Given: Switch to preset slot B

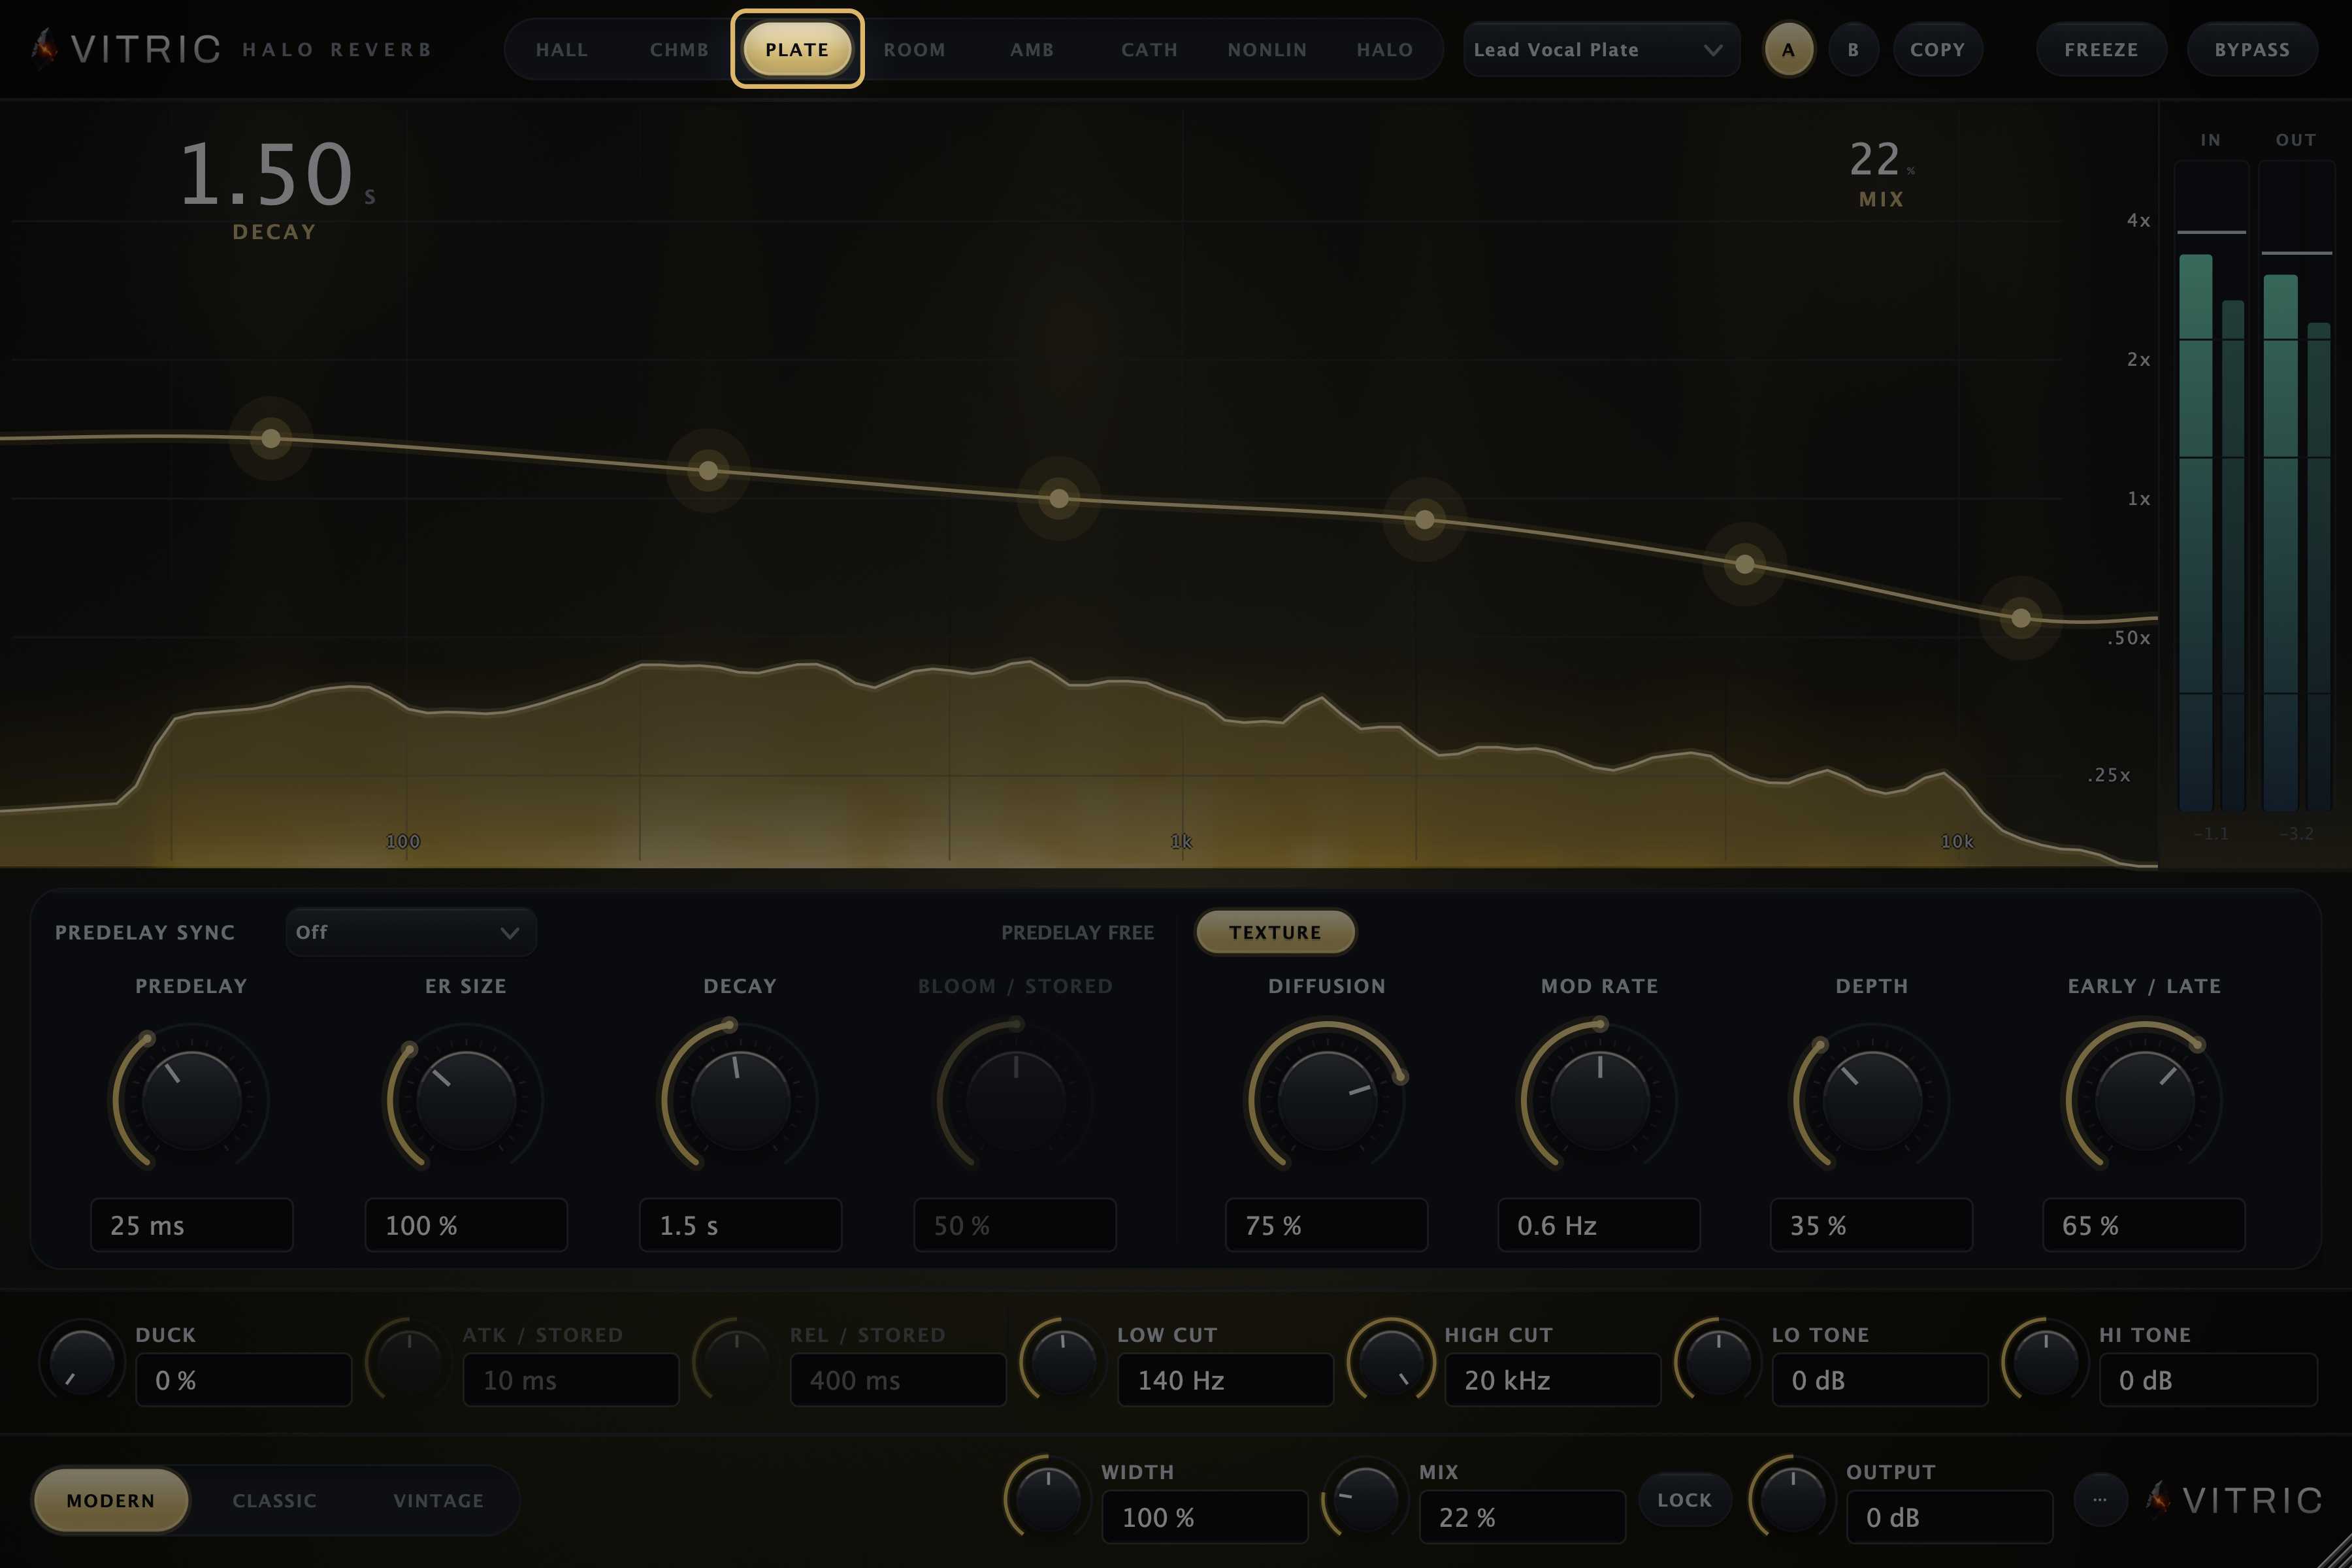Looking at the screenshot, I should (x=1853, y=49).
